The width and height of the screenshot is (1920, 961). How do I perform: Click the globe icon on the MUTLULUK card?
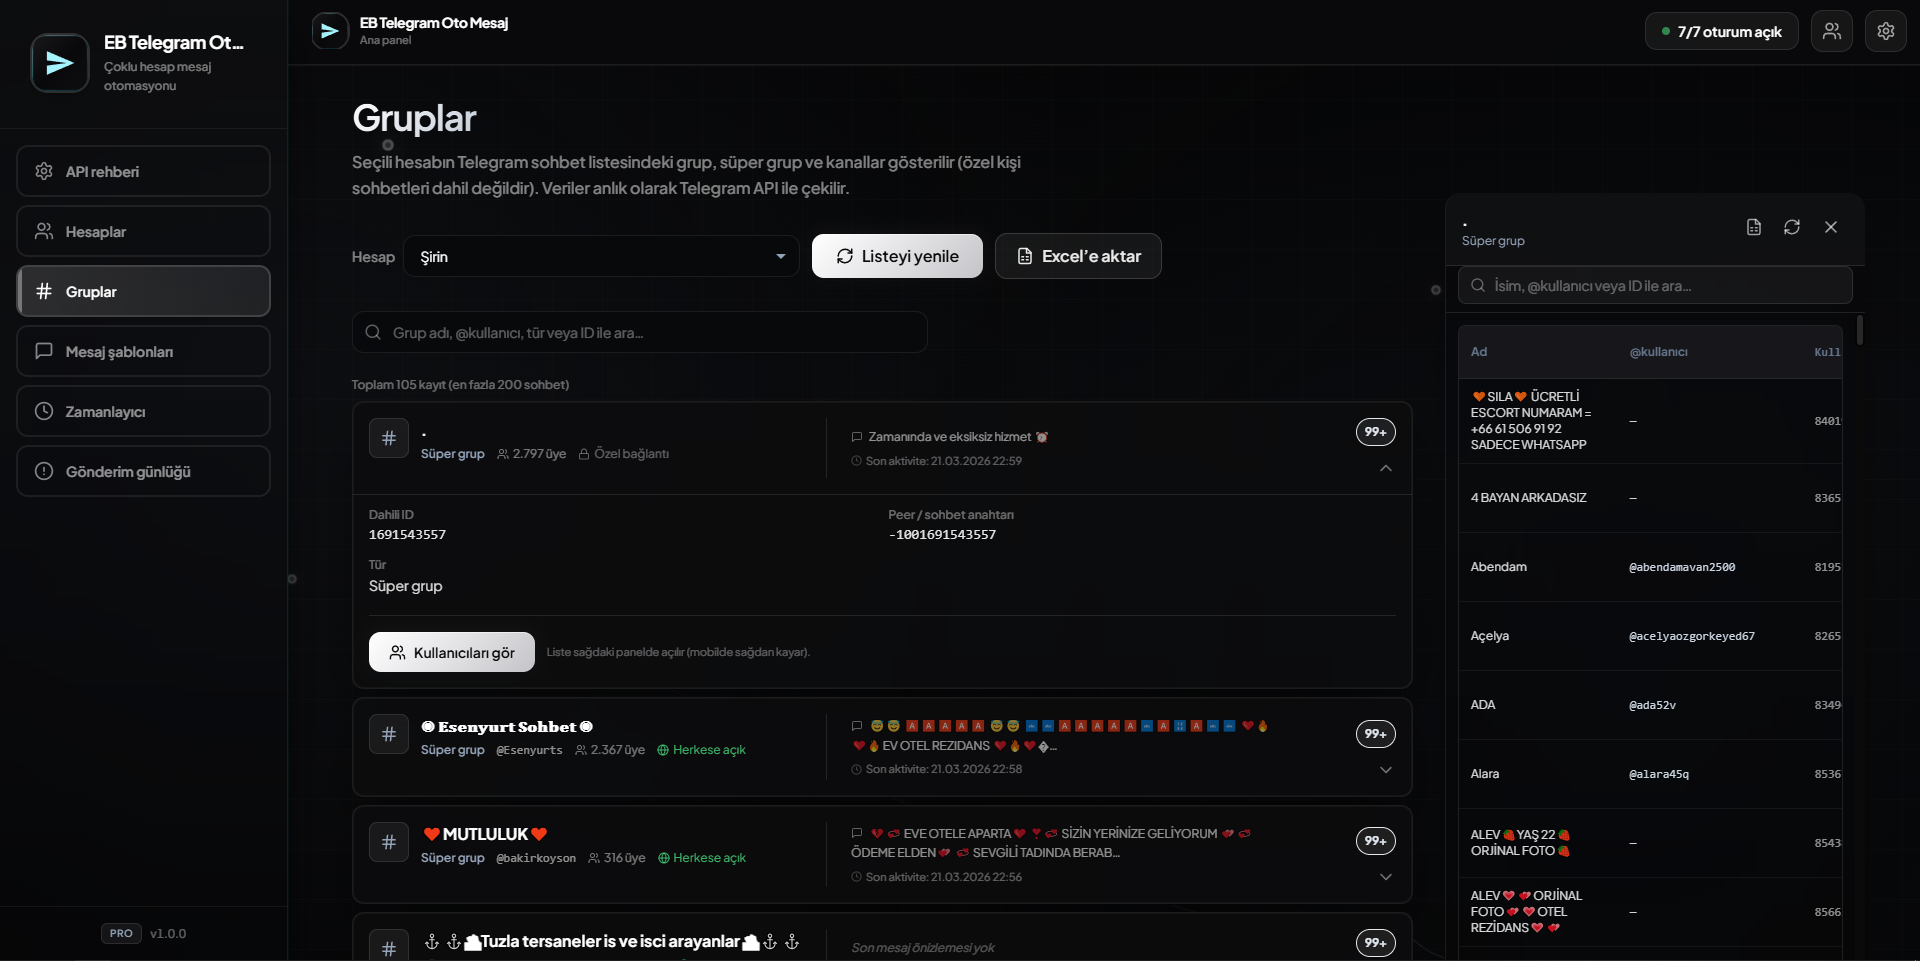click(663, 858)
